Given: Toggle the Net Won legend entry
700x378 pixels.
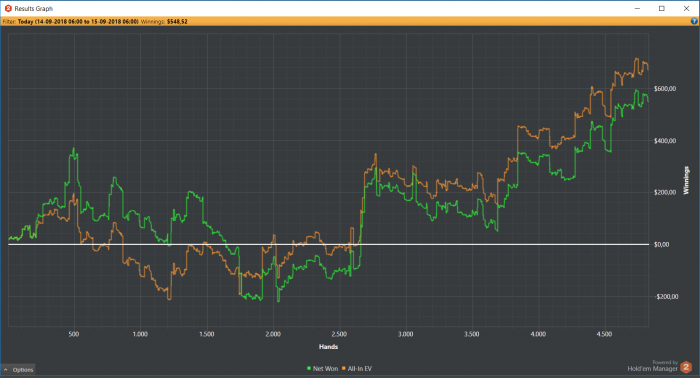Looking at the screenshot, I should pos(322,369).
